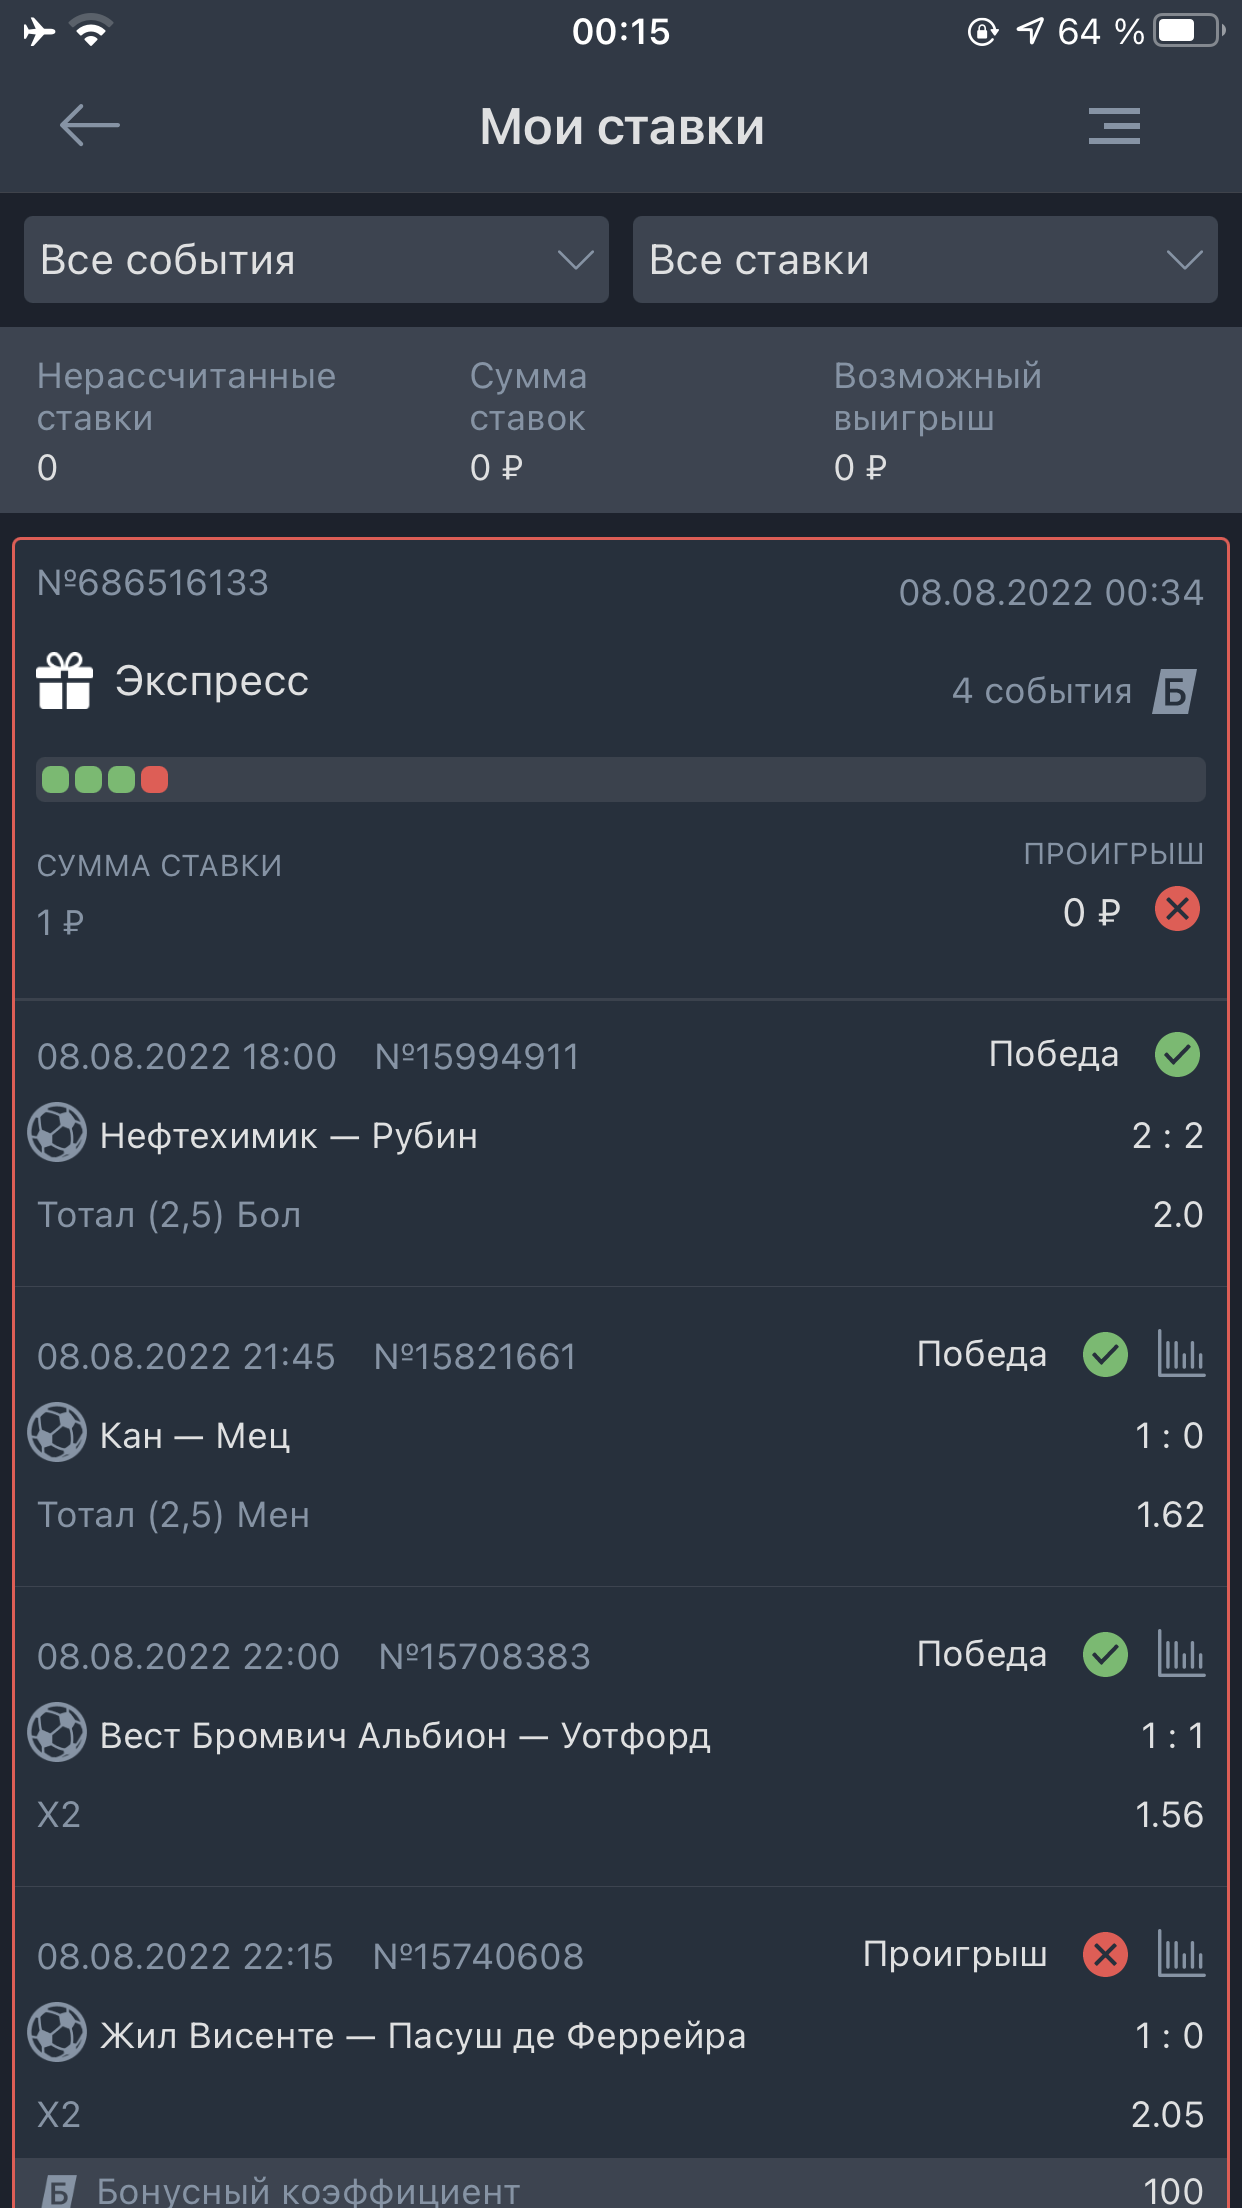Expand the Все события dropdown
The image size is (1242, 2208).
pos(316,260)
